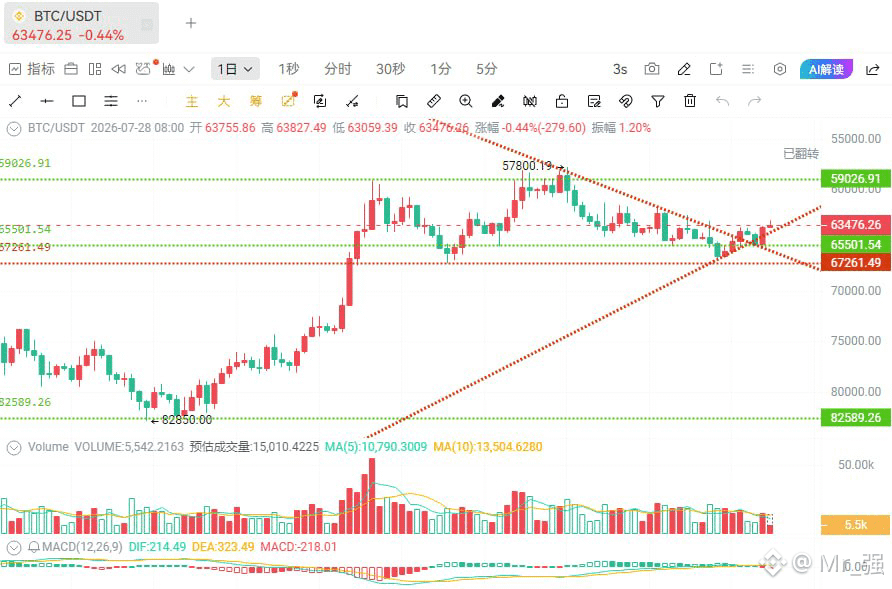
Task: Click the MA(5):10,790.3009 volume label
Action: (375, 447)
